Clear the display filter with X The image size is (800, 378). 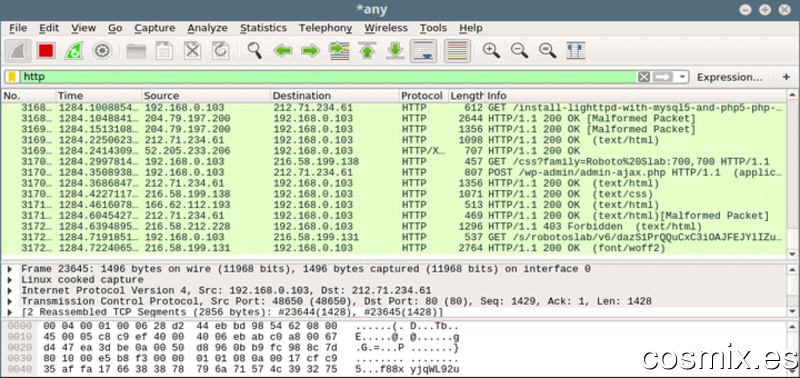pyautogui.click(x=644, y=77)
